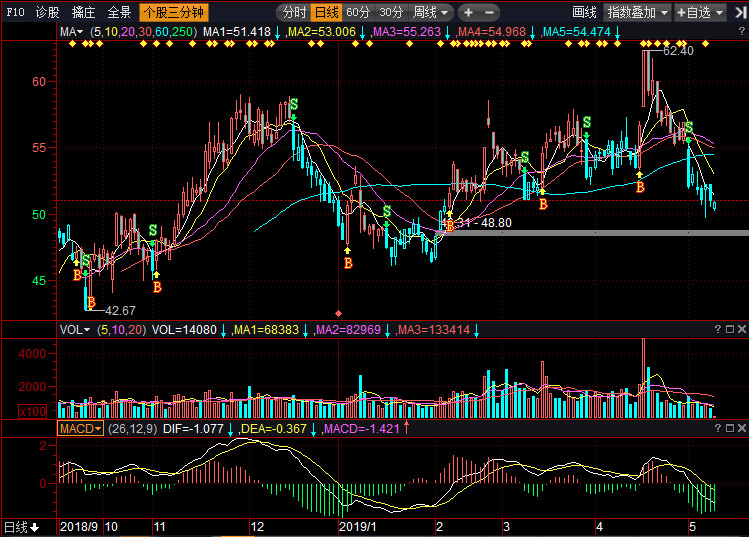749x537 pixels.
Task: Add stock via +自选 button
Action: click(700, 12)
